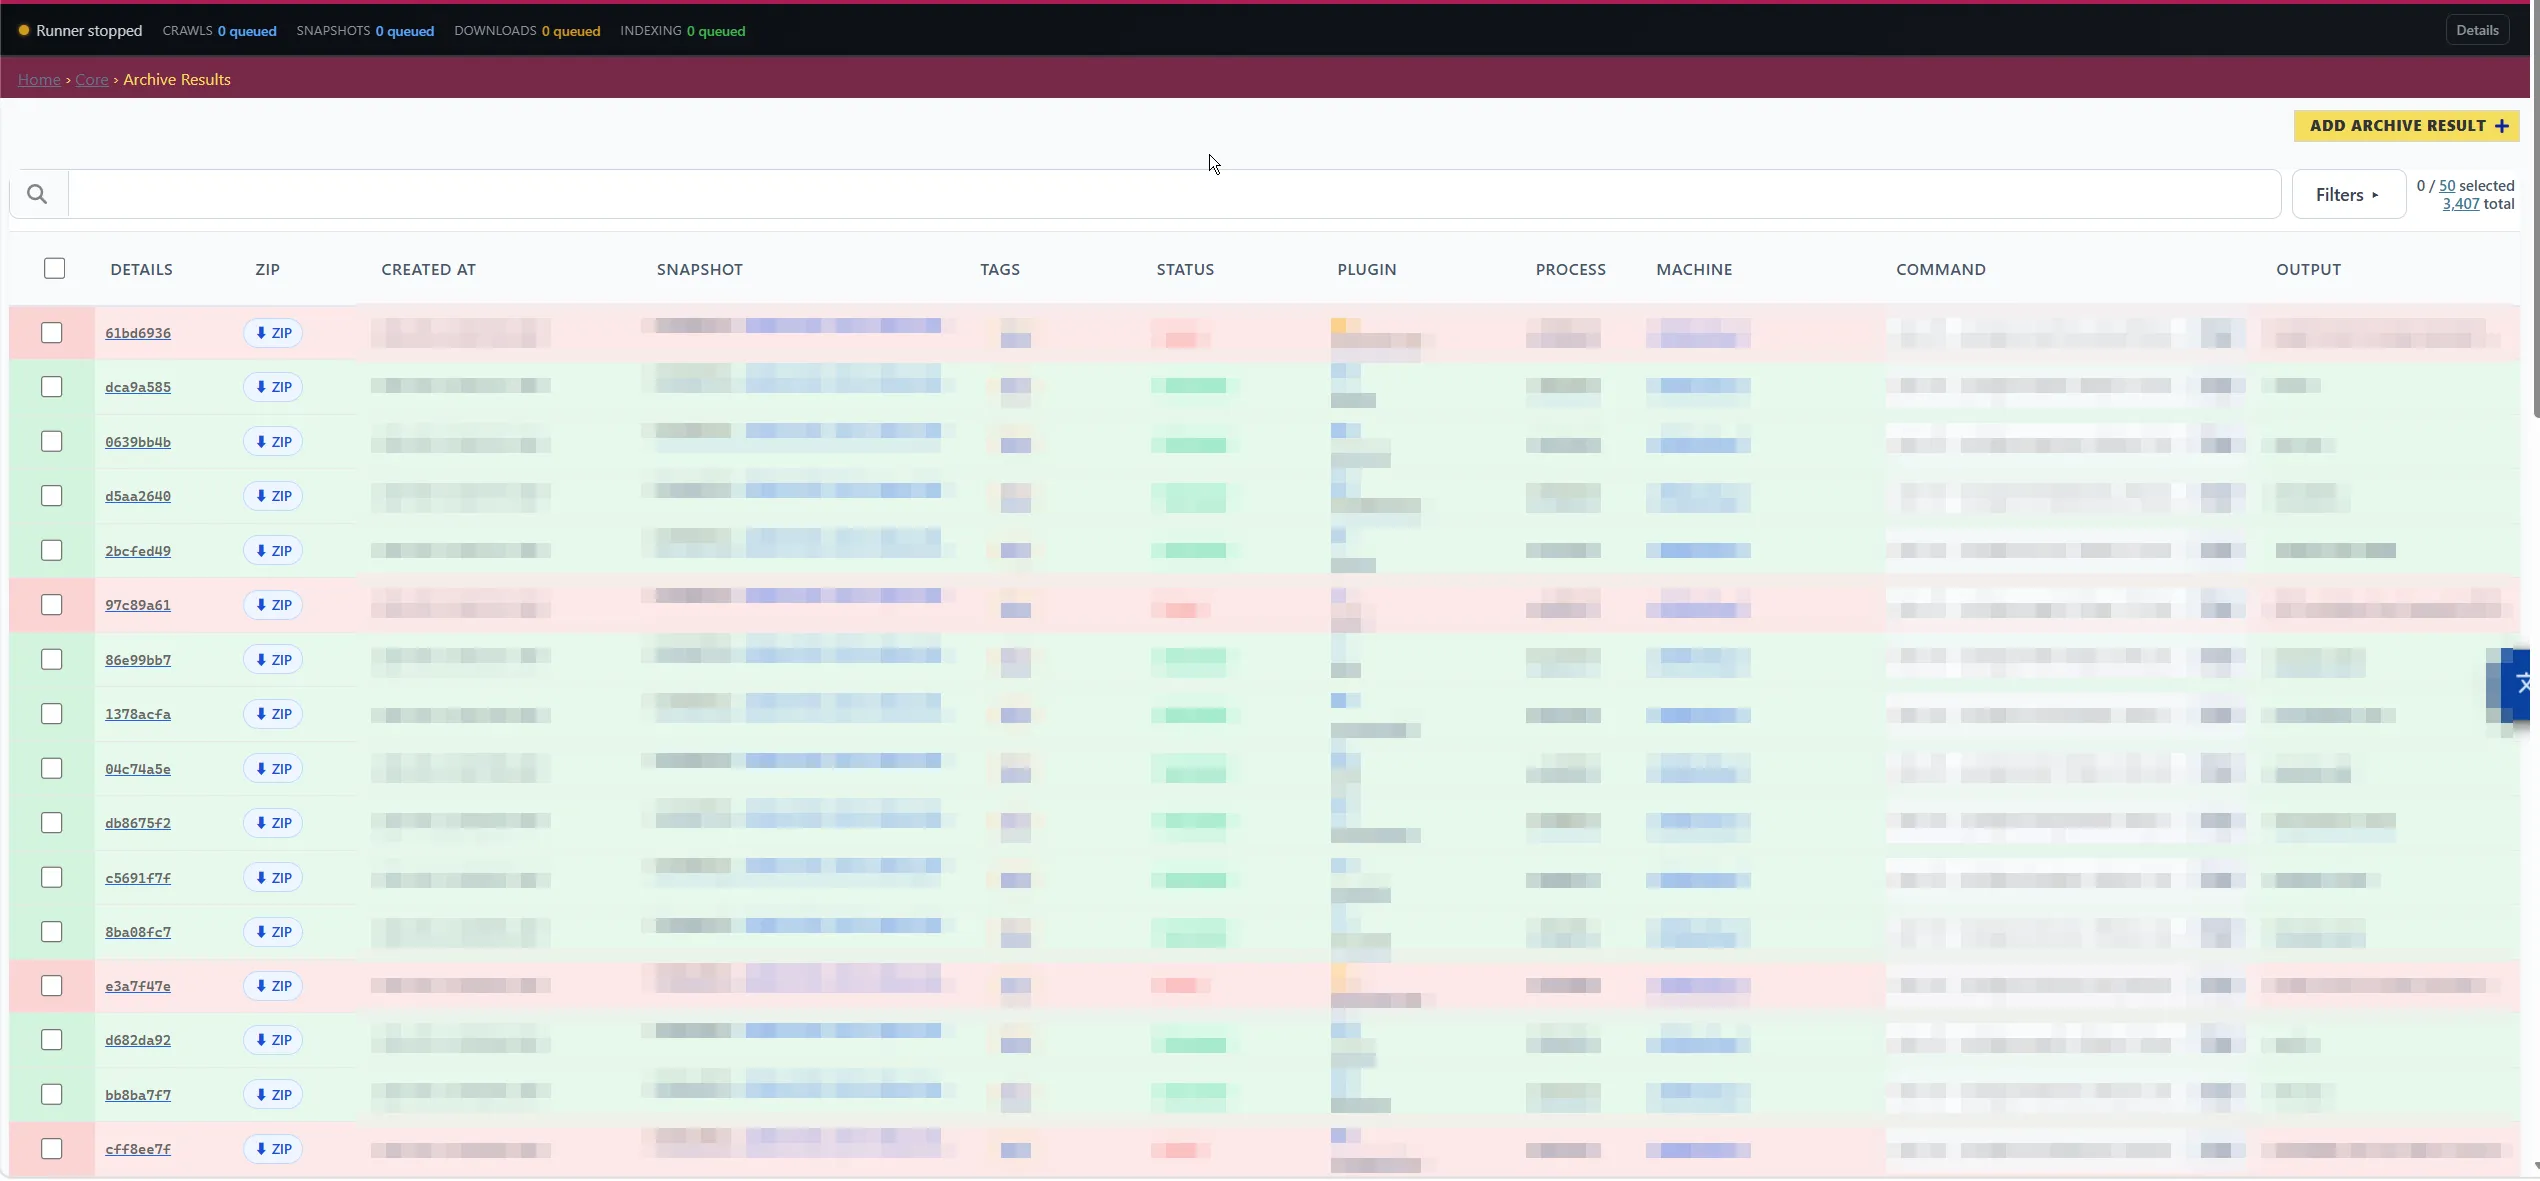Download ZIP for result 8ba08fc7
This screenshot has width=2540, height=1181.
(x=273, y=932)
